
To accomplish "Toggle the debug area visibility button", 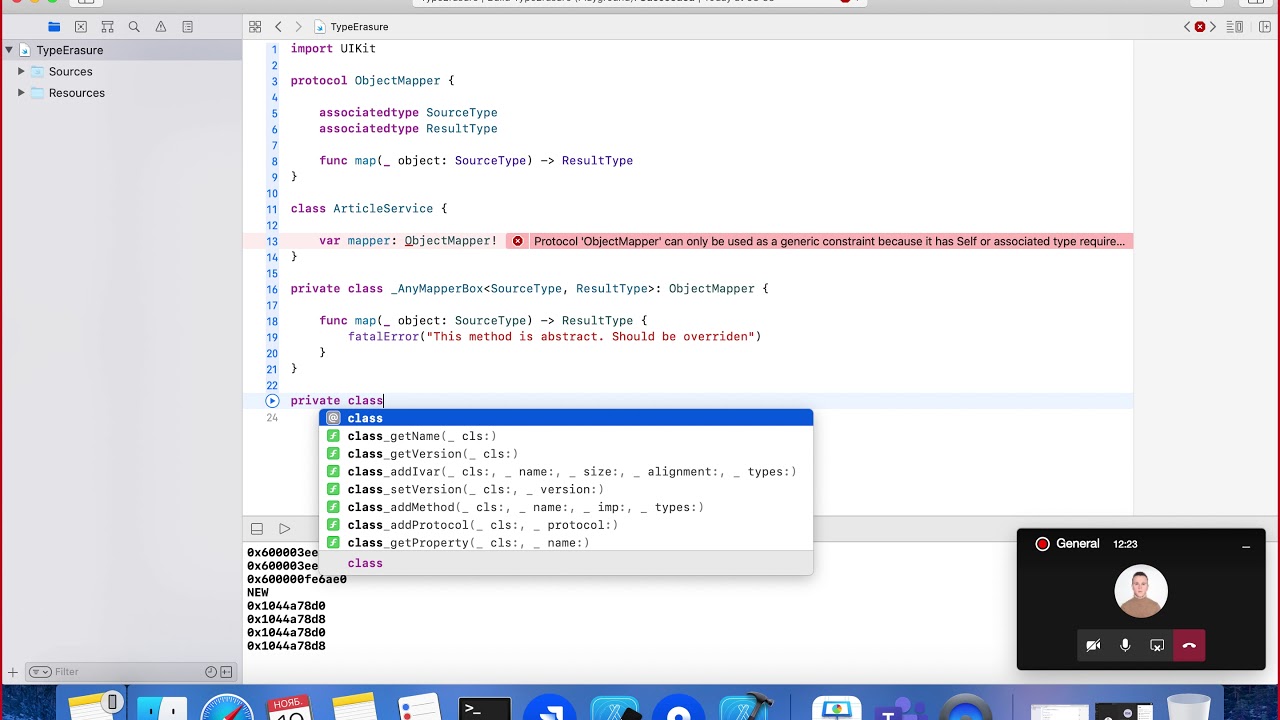I will coord(257,529).
